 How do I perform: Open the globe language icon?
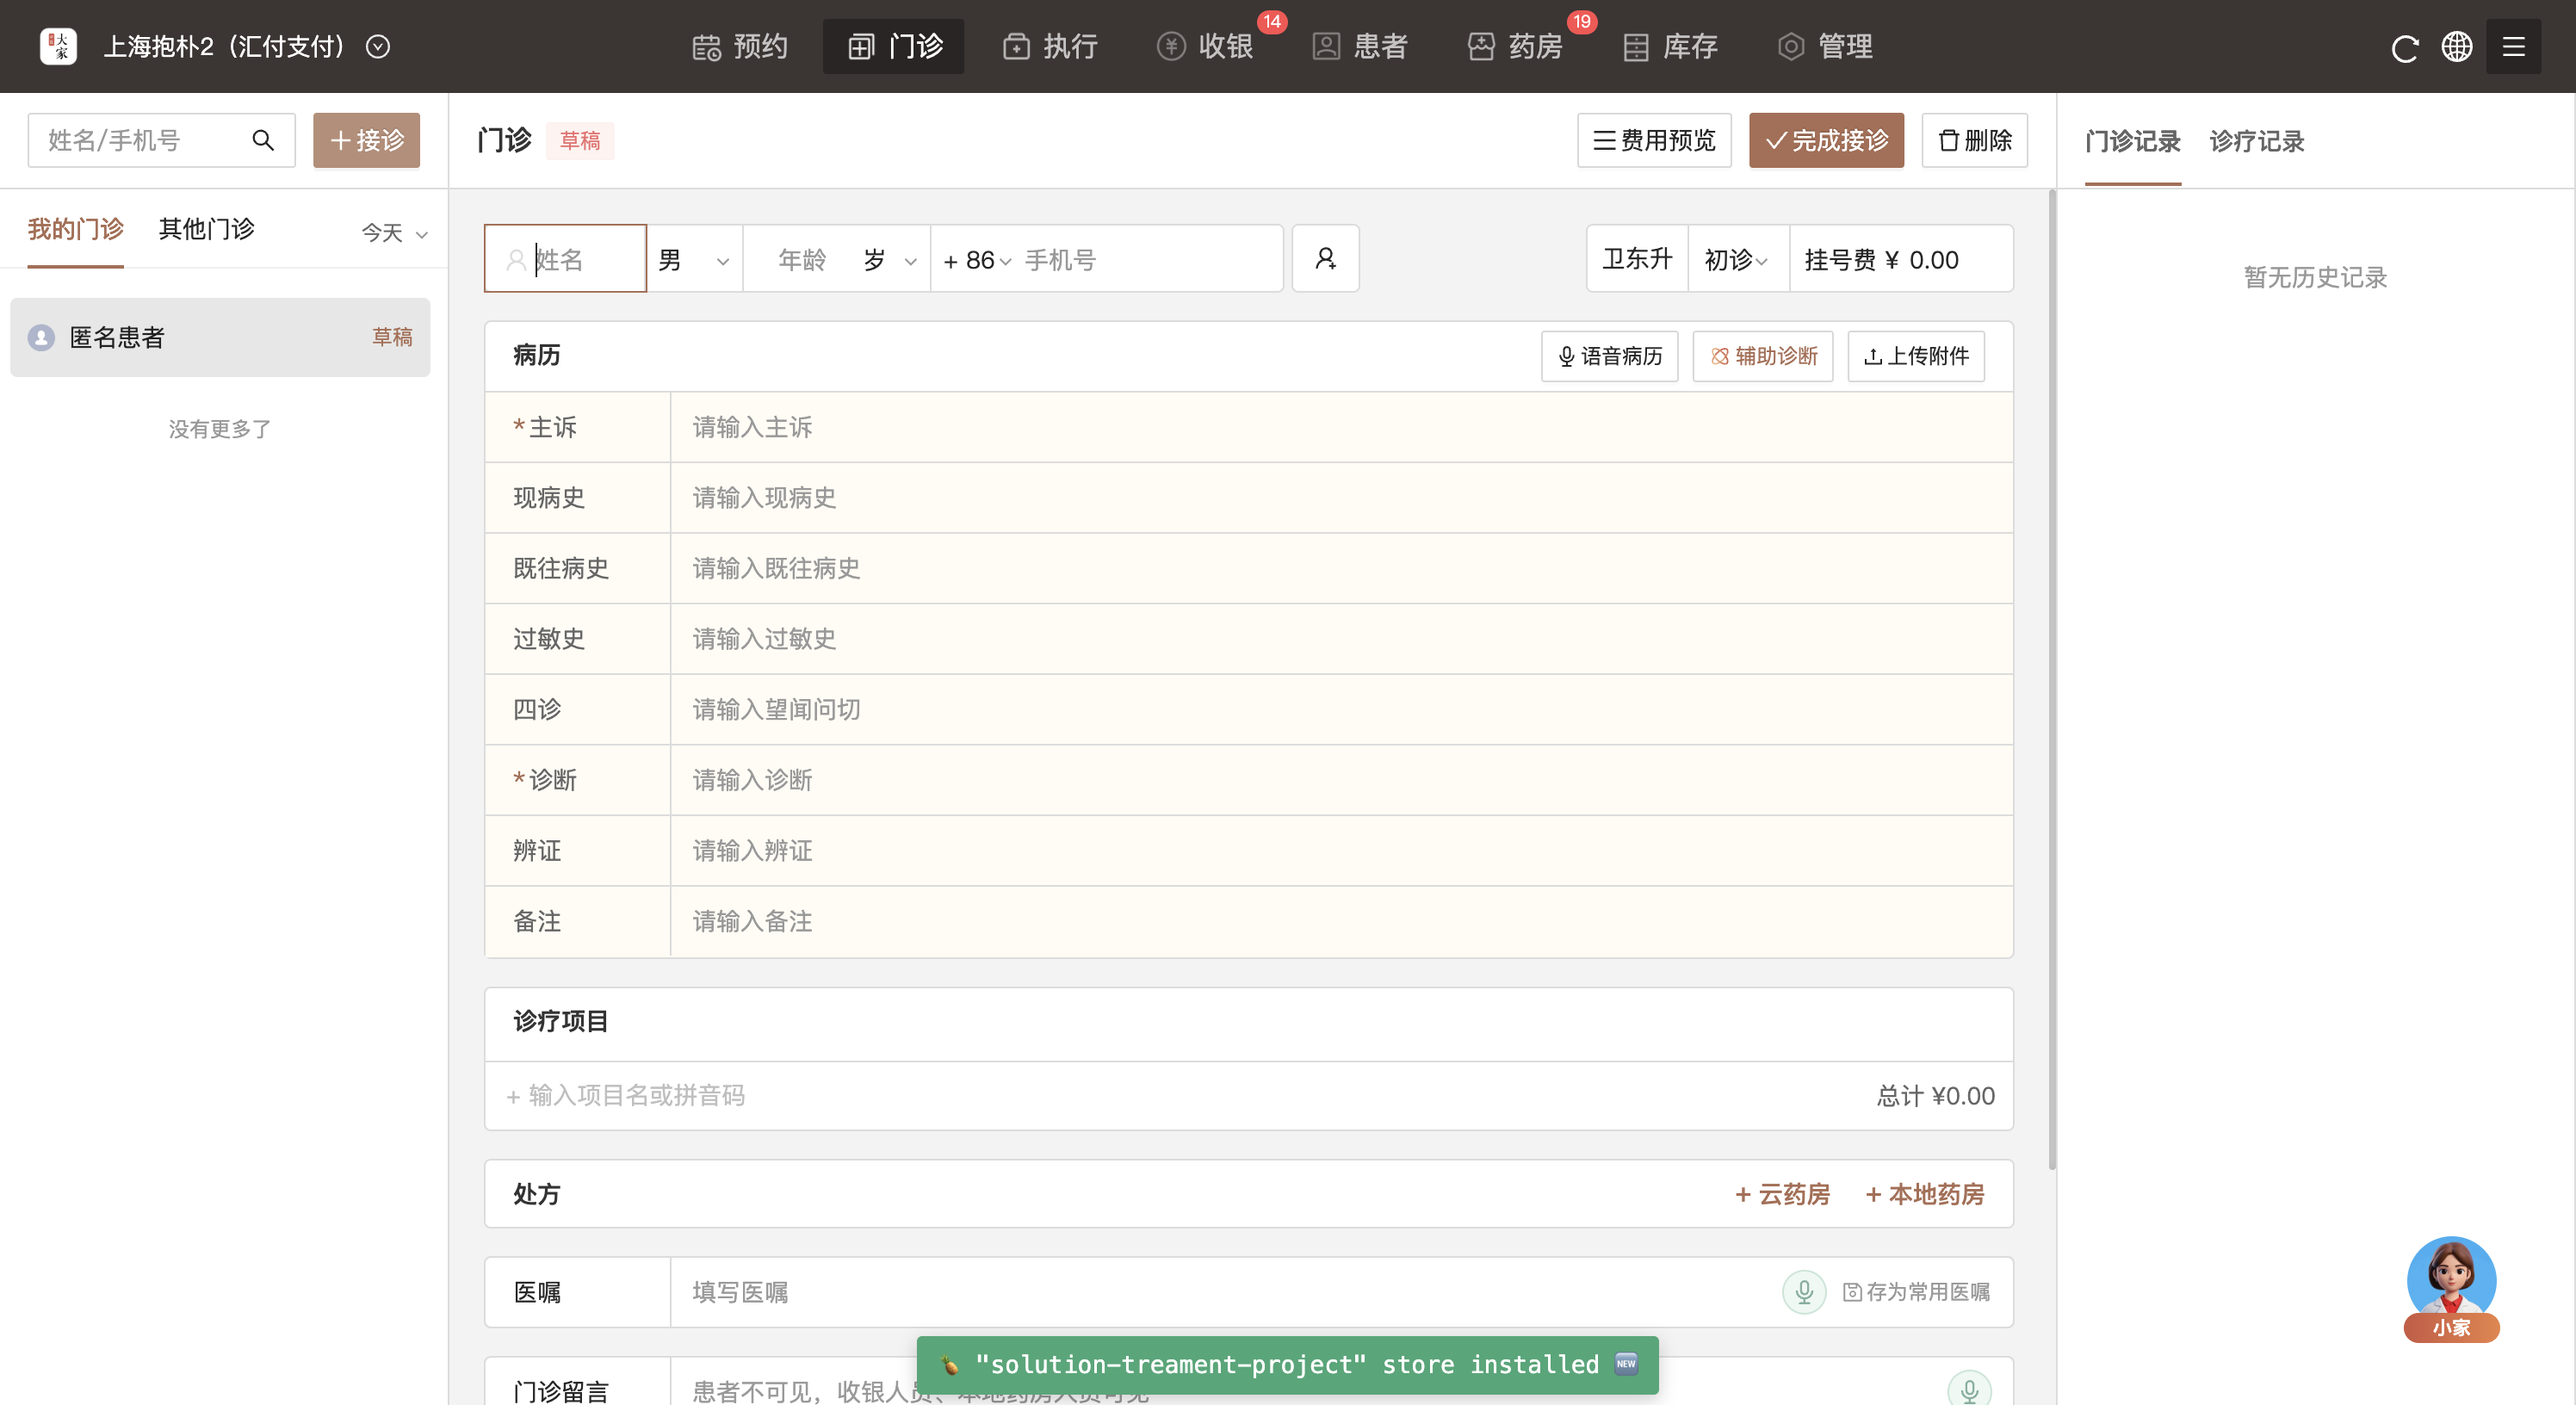click(x=2456, y=47)
